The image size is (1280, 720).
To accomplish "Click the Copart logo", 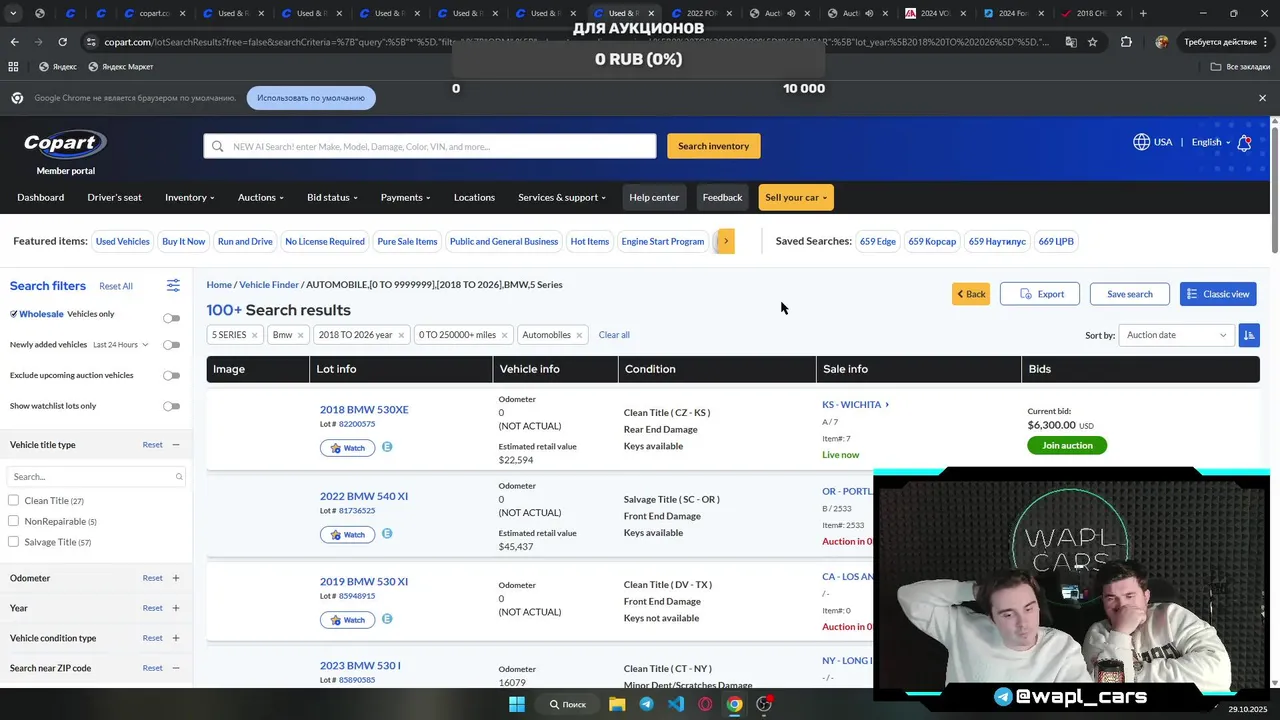I will (65, 144).
